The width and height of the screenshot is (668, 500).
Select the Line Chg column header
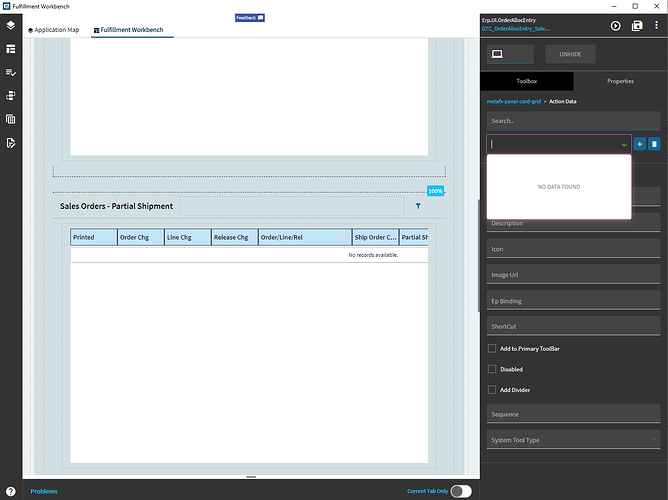point(187,237)
